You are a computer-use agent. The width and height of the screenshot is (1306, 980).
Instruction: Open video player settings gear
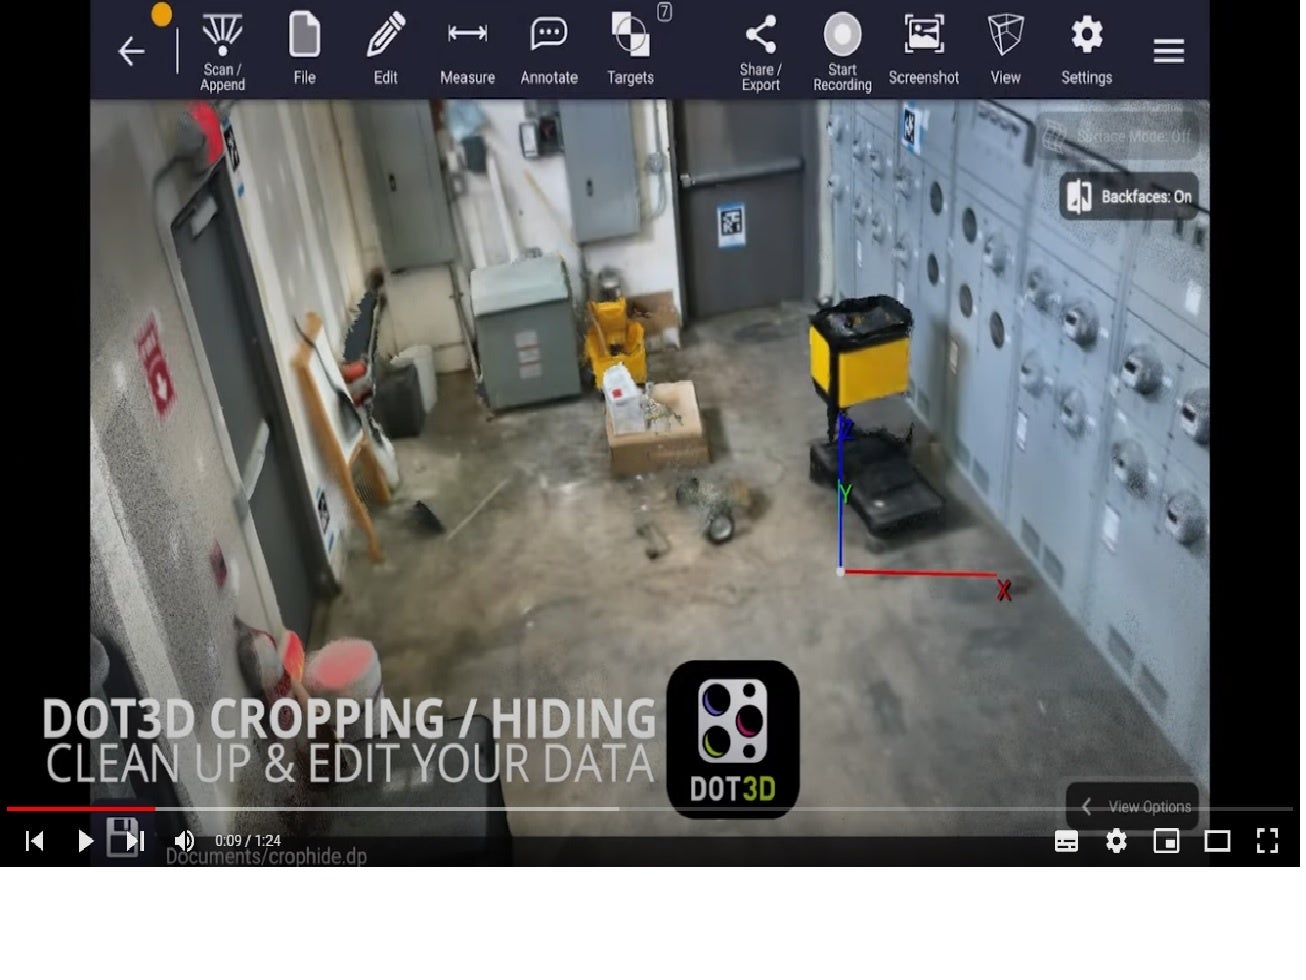(x=1116, y=841)
